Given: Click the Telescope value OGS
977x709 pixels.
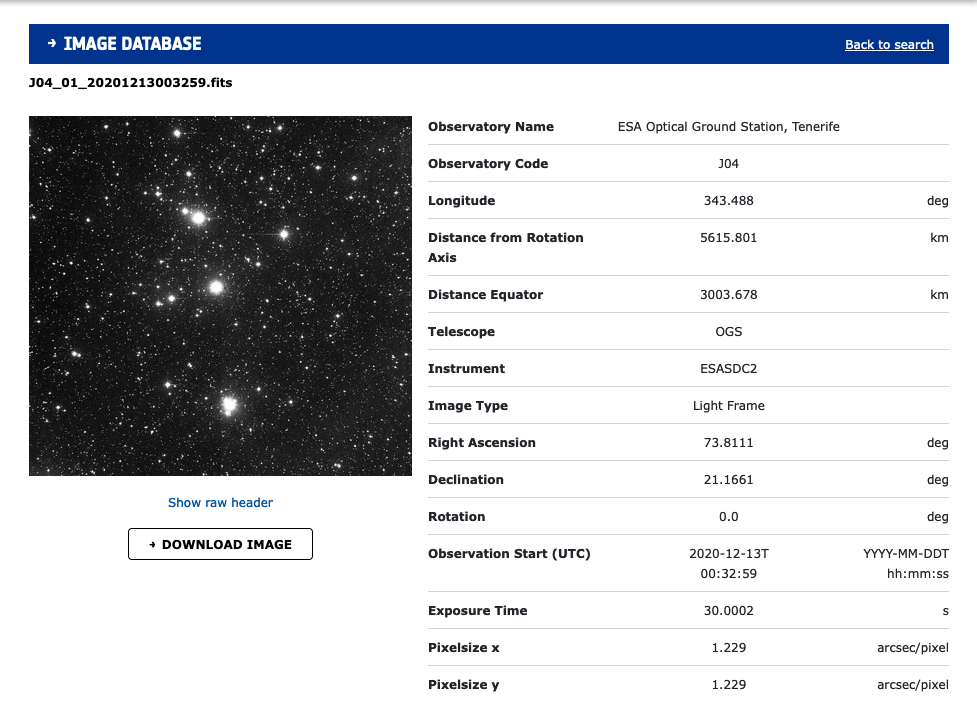Looking at the screenshot, I should [728, 332].
